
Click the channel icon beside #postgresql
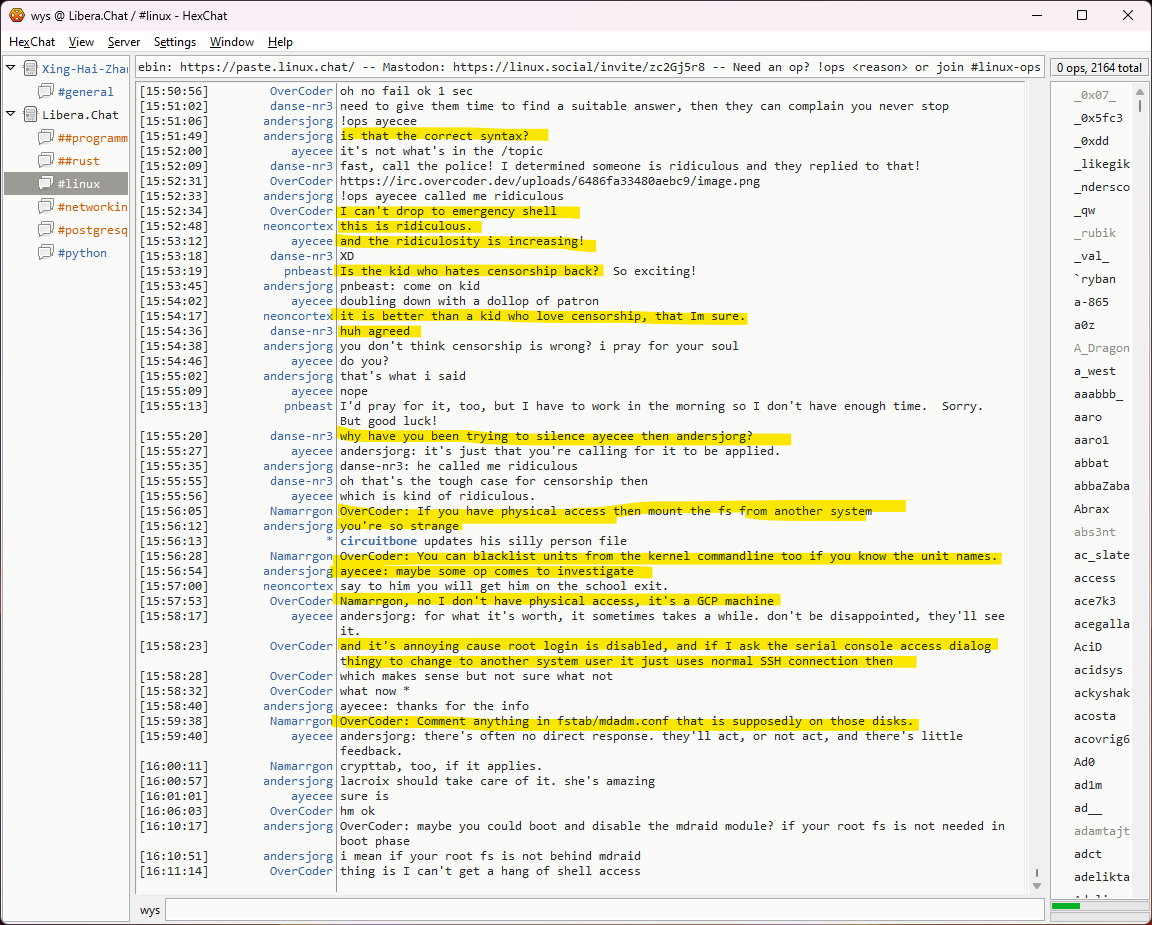pos(46,230)
